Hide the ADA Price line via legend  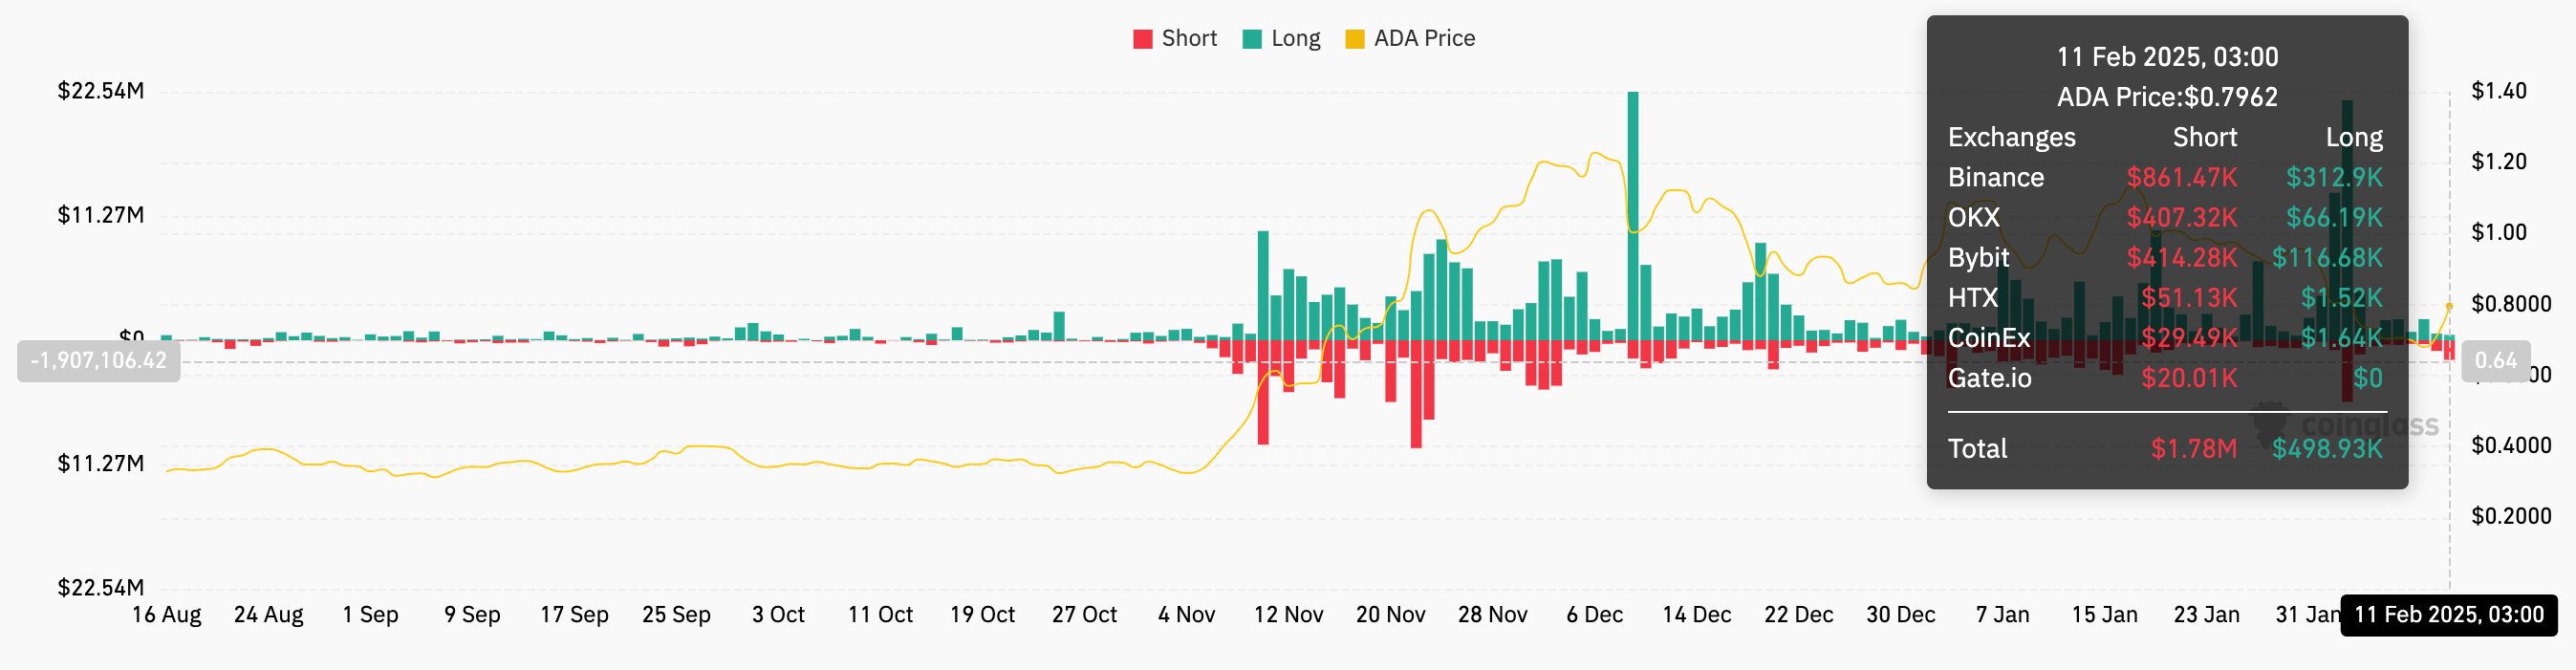point(1423,39)
